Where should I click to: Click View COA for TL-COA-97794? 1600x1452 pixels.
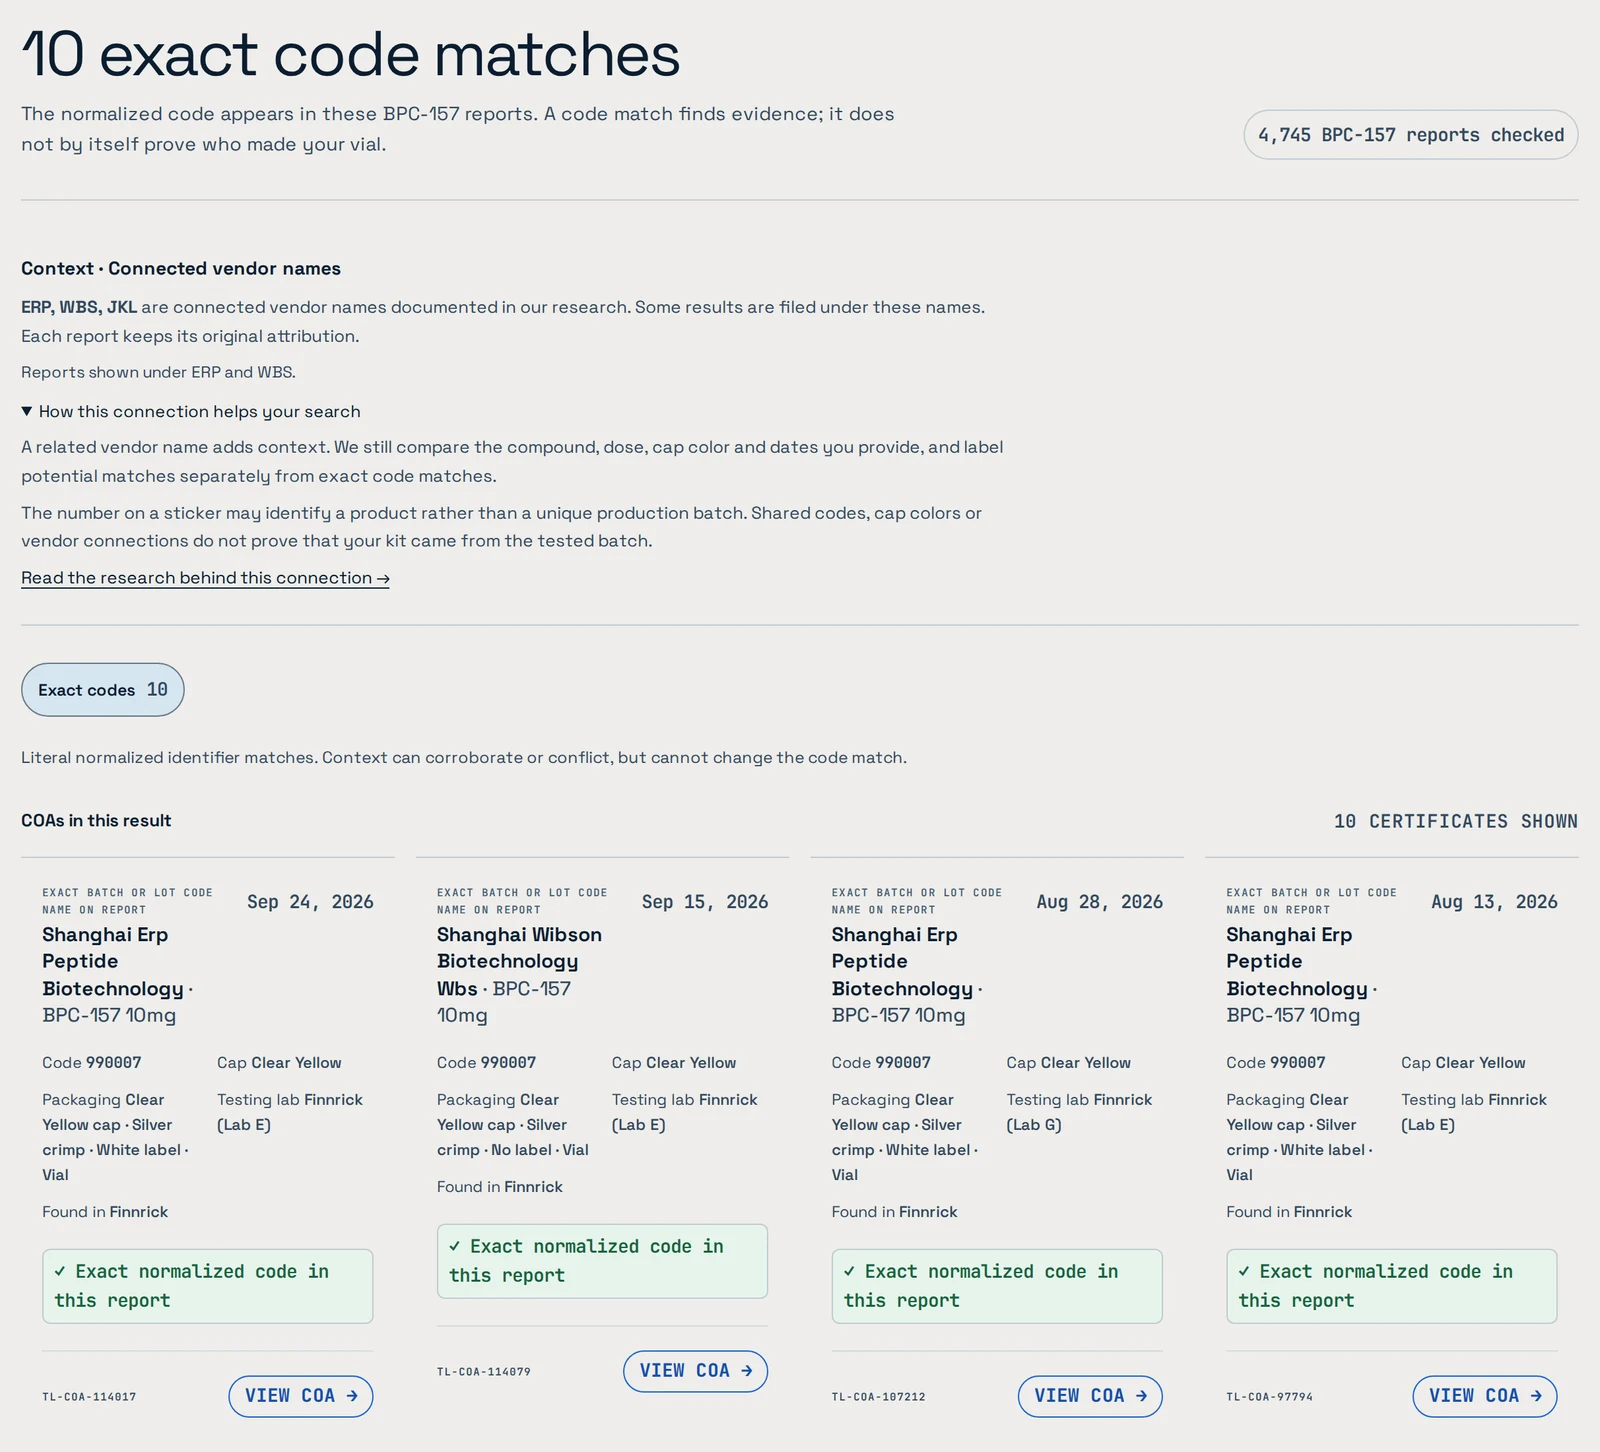(1485, 1396)
